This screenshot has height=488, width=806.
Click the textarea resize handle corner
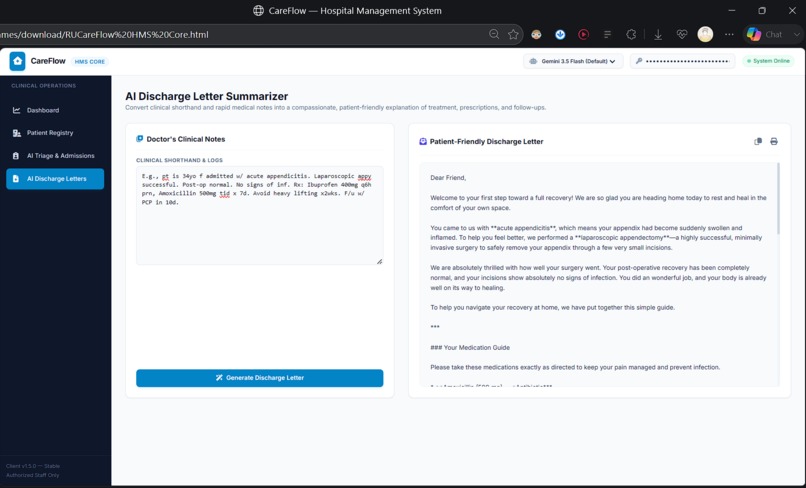(379, 261)
